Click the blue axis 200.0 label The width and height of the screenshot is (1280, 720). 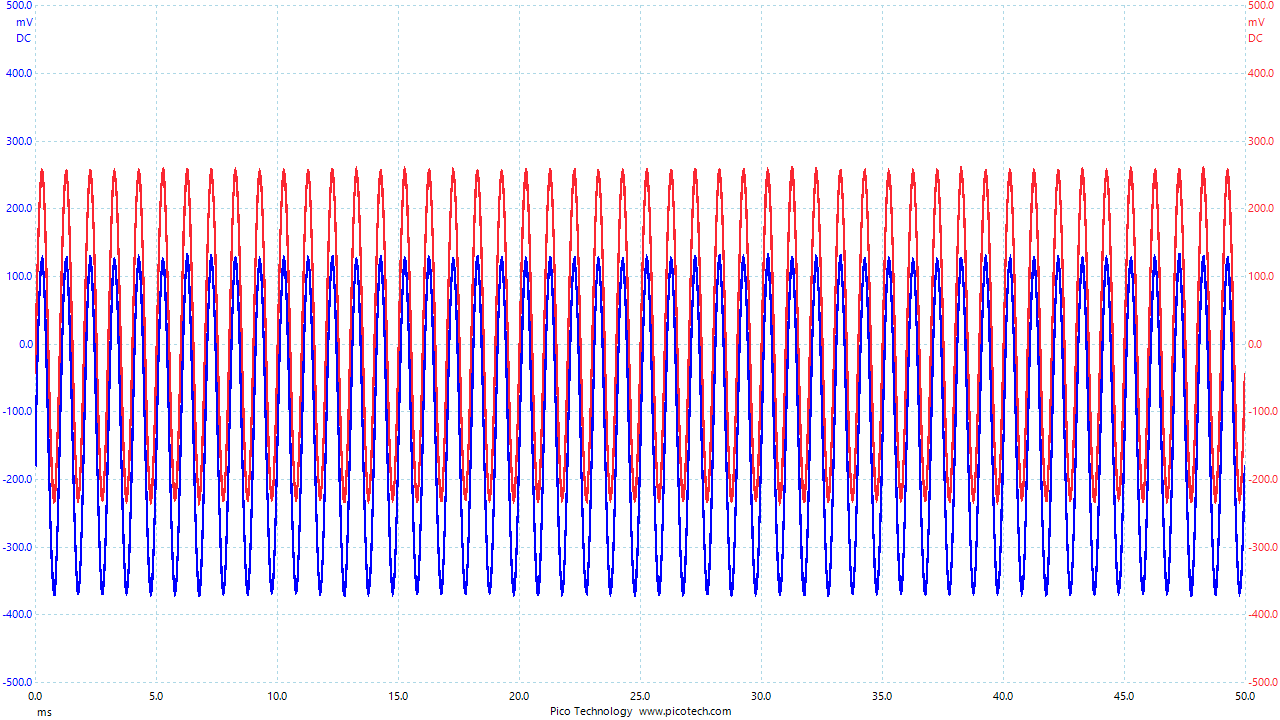pyautogui.click(x=19, y=208)
